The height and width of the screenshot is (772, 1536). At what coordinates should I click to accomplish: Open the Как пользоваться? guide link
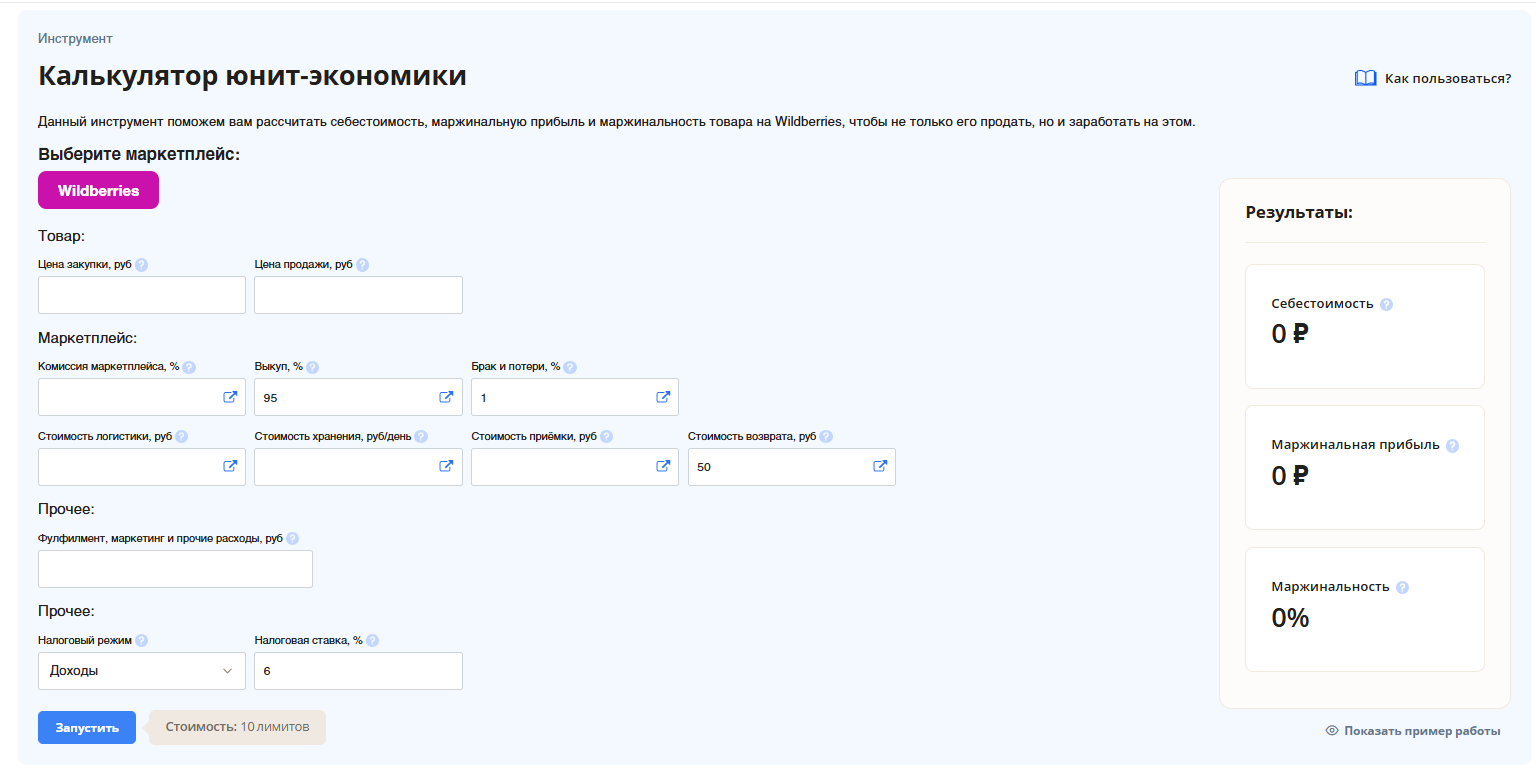point(1432,78)
